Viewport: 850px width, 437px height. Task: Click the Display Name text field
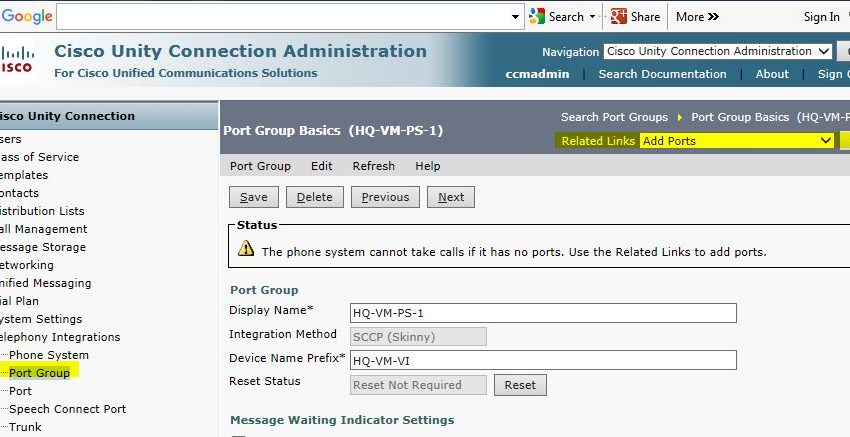click(x=543, y=313)
